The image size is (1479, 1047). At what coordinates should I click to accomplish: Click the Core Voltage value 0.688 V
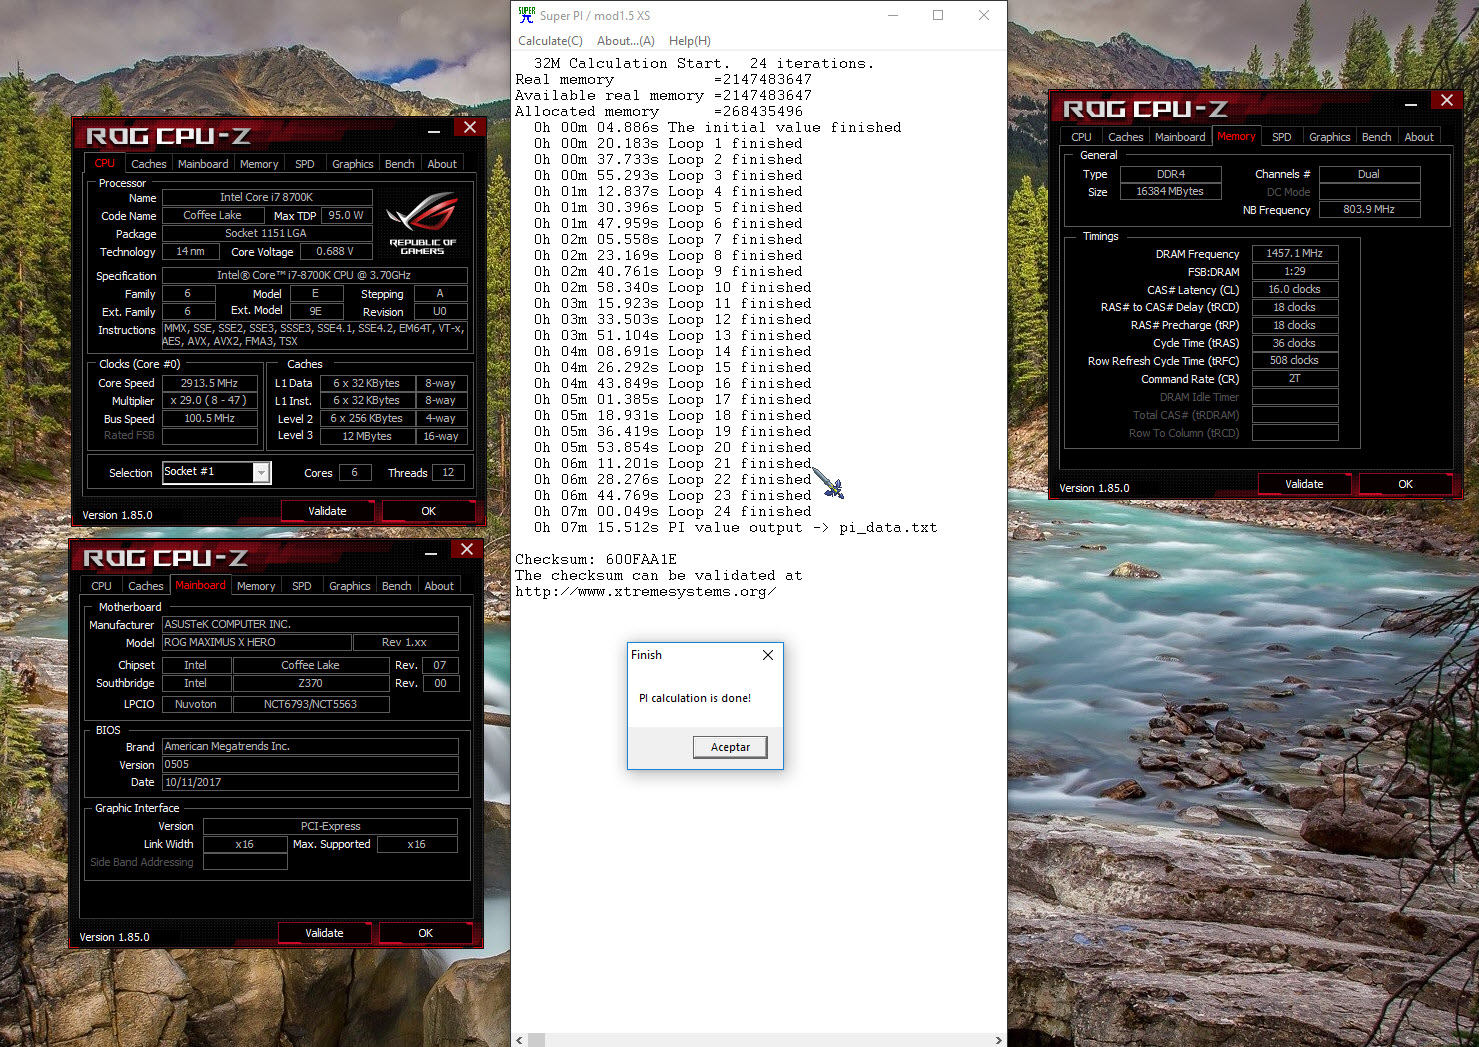click(x=335, y=252)
